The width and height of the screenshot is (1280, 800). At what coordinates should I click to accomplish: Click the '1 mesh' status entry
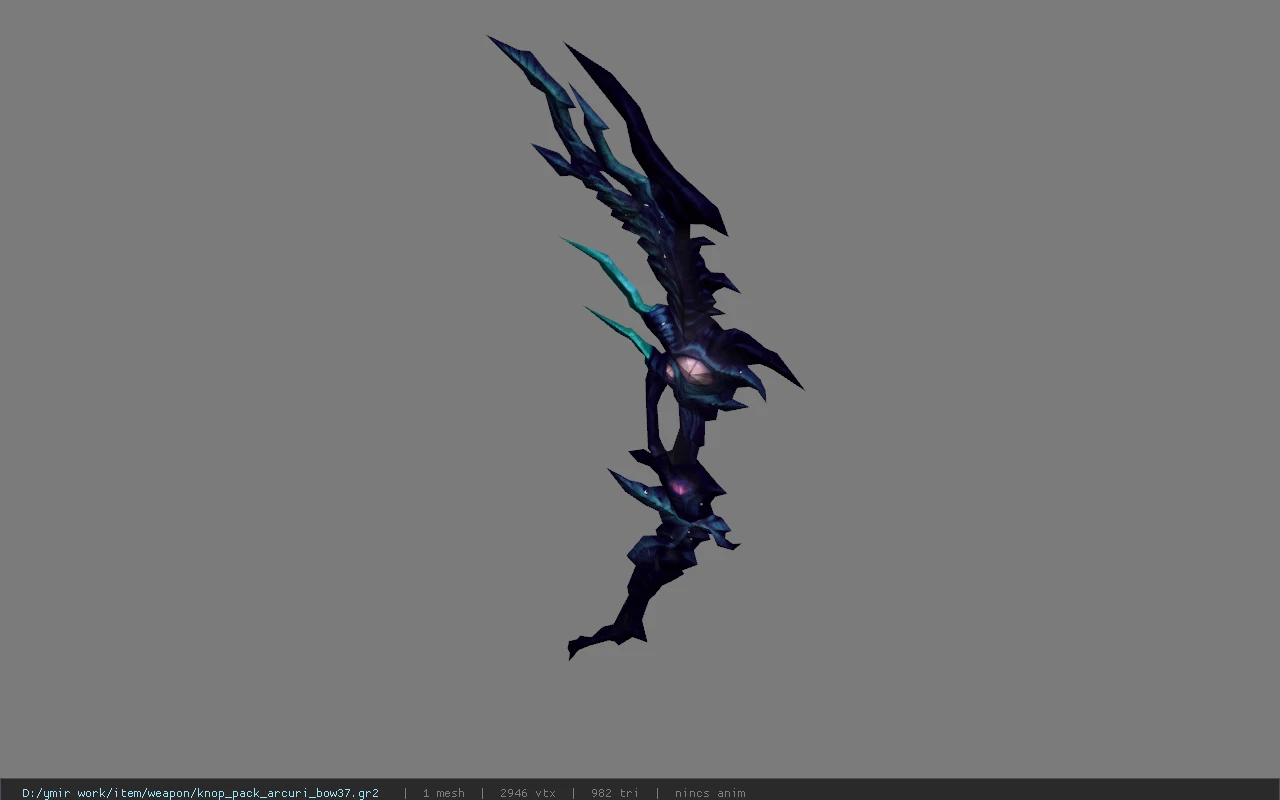[x=443, y=793]
